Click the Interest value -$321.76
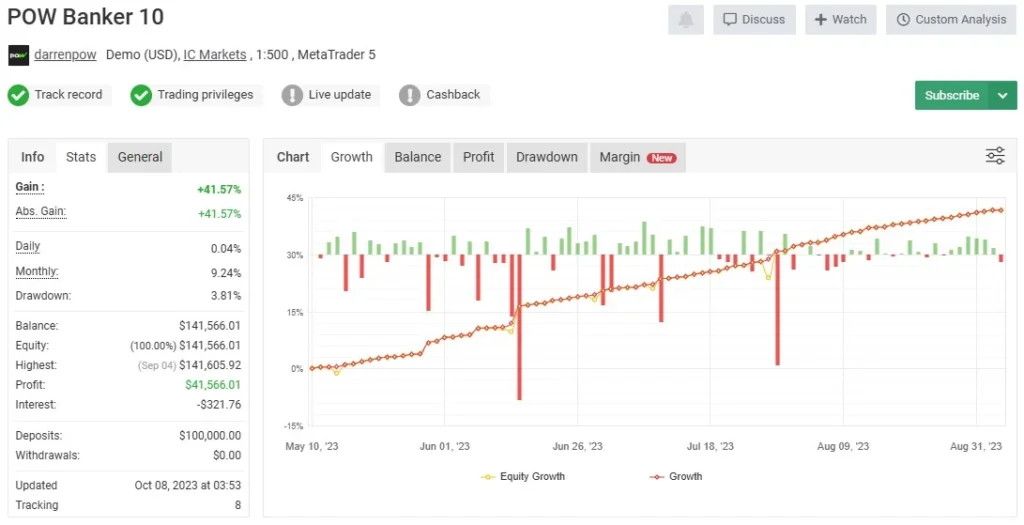Screen dimensions: 1024x525 219,405
